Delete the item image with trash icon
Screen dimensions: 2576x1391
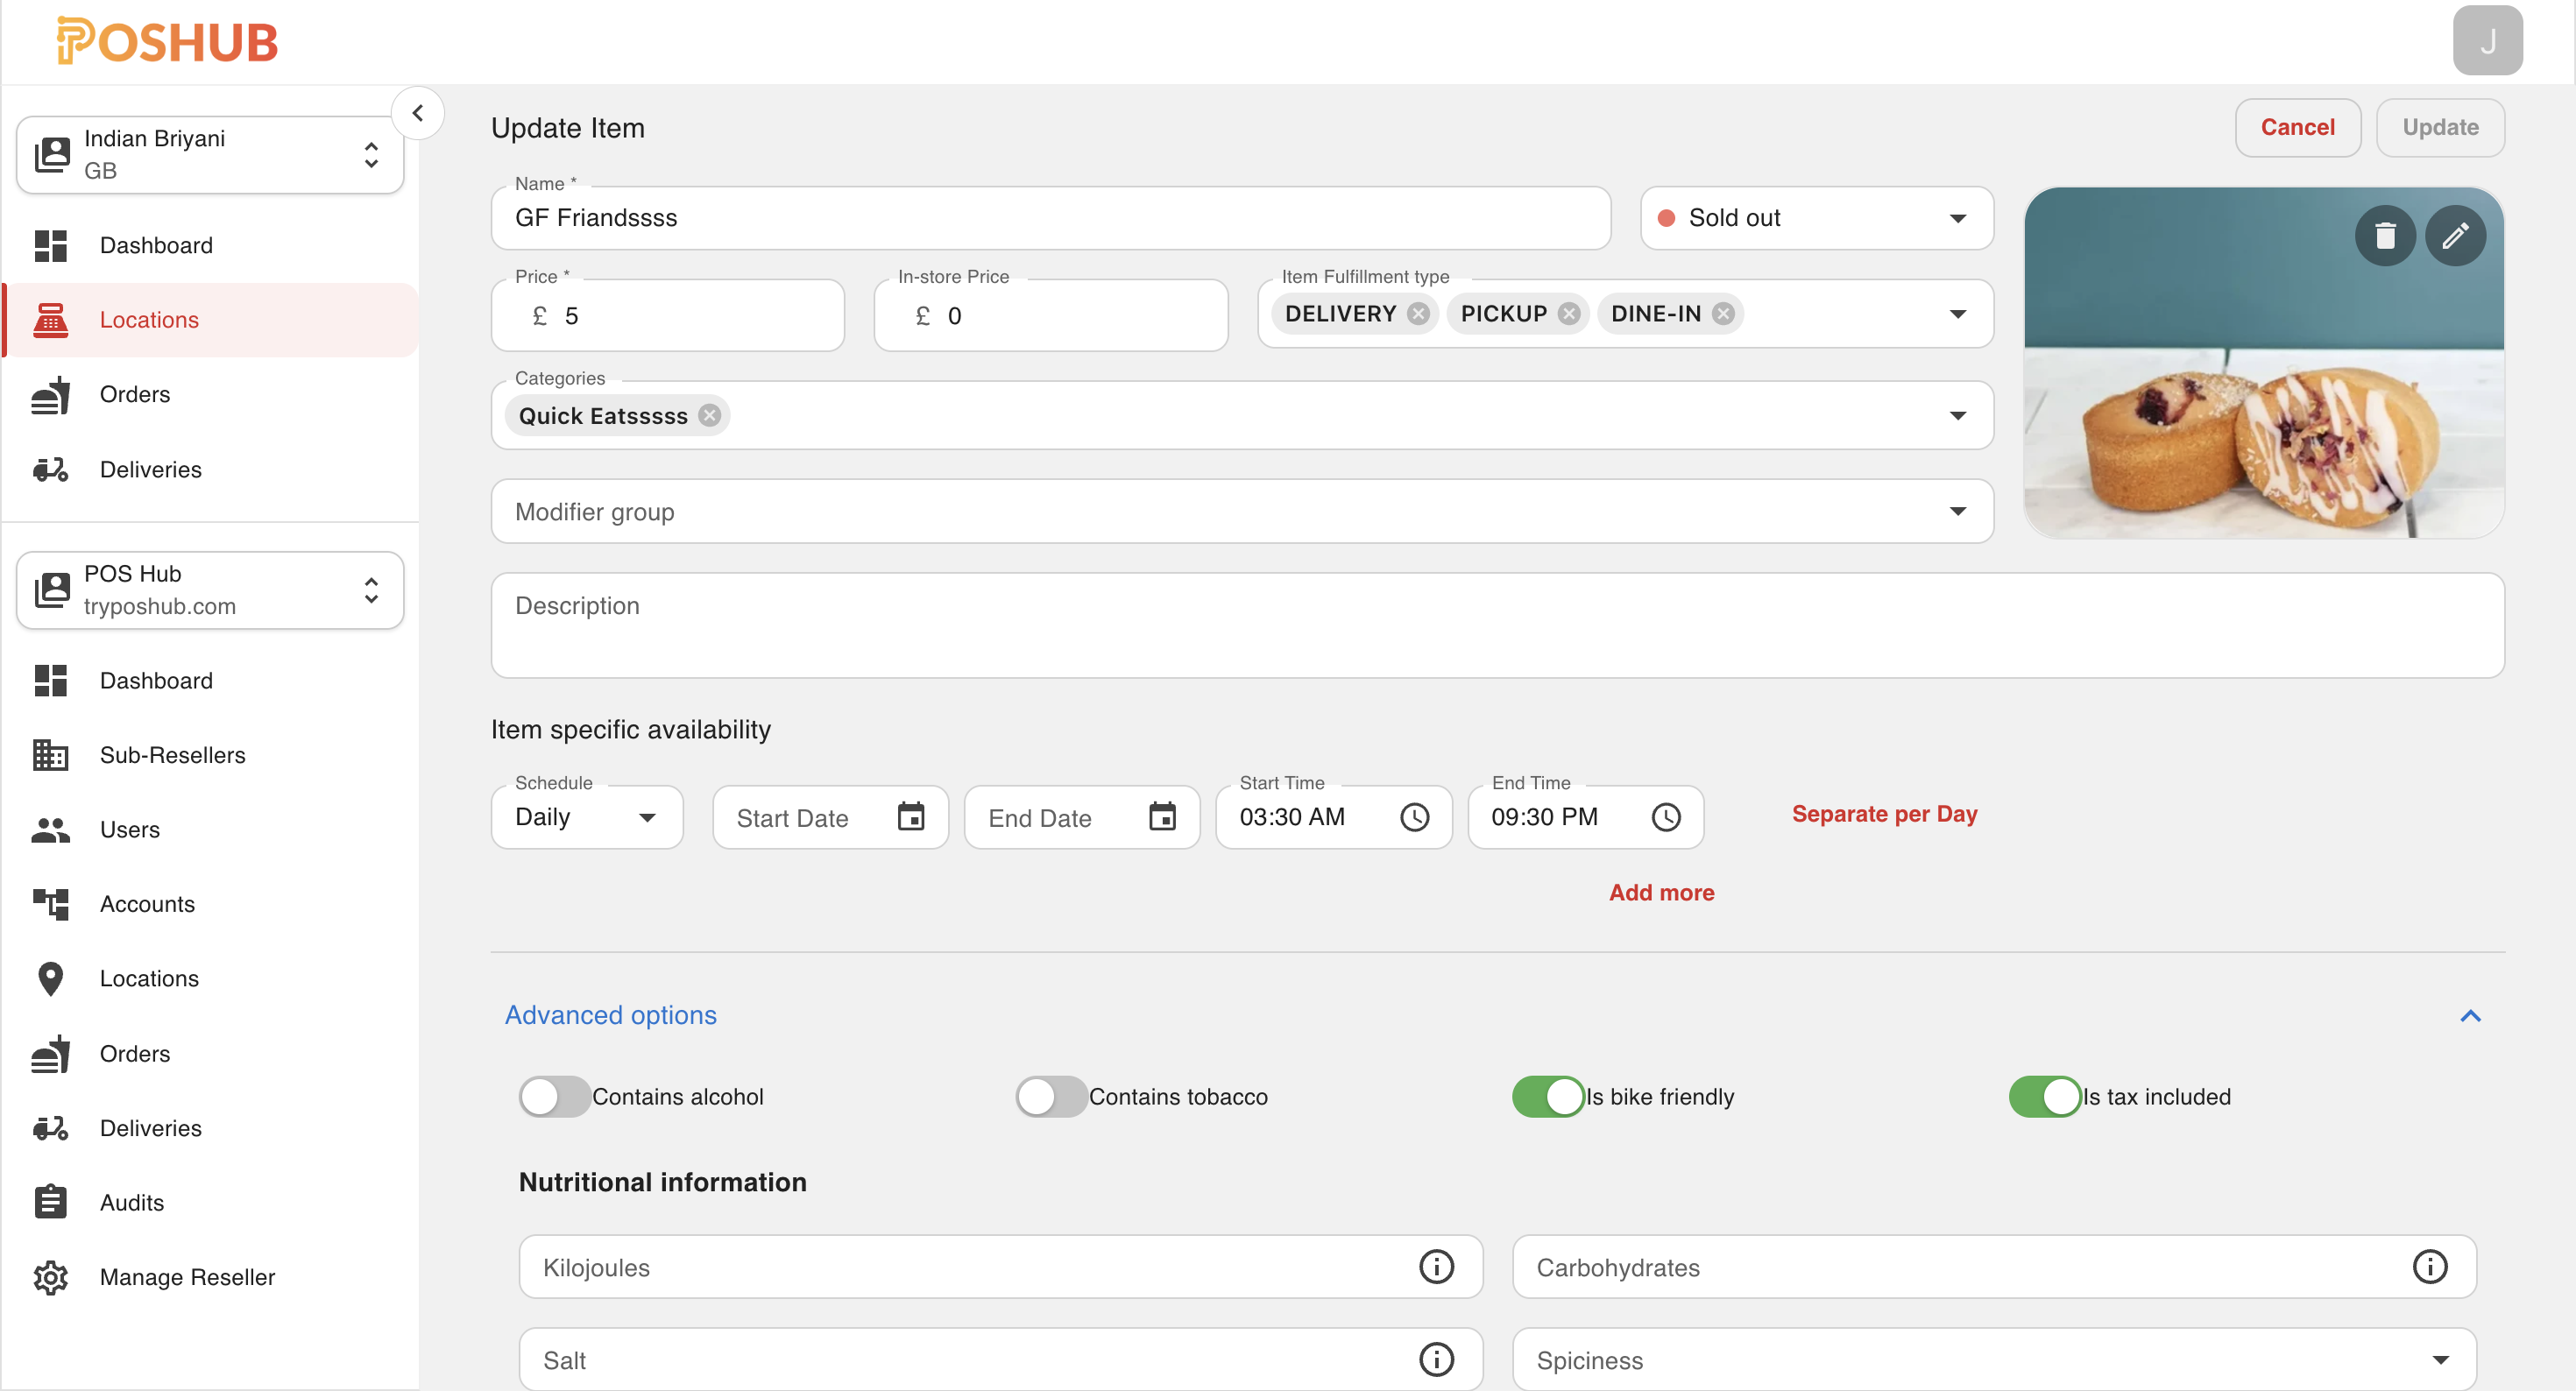tap(2384, 236)
